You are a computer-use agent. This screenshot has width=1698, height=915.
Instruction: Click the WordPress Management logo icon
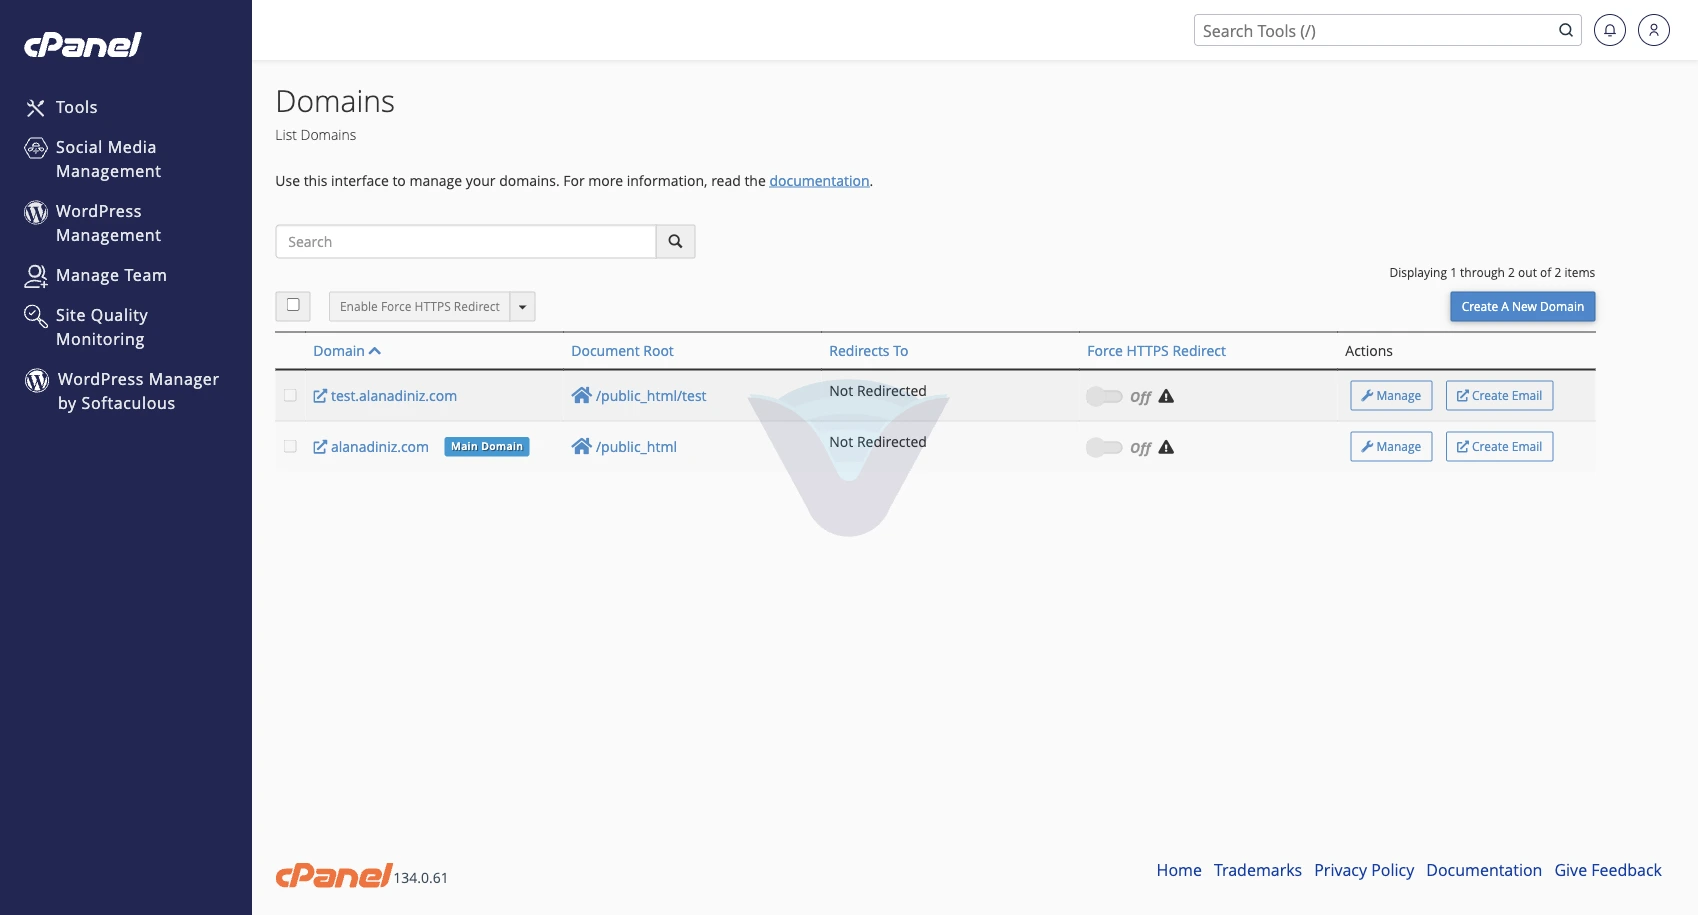pyautogui.click(x=36, y=212)
